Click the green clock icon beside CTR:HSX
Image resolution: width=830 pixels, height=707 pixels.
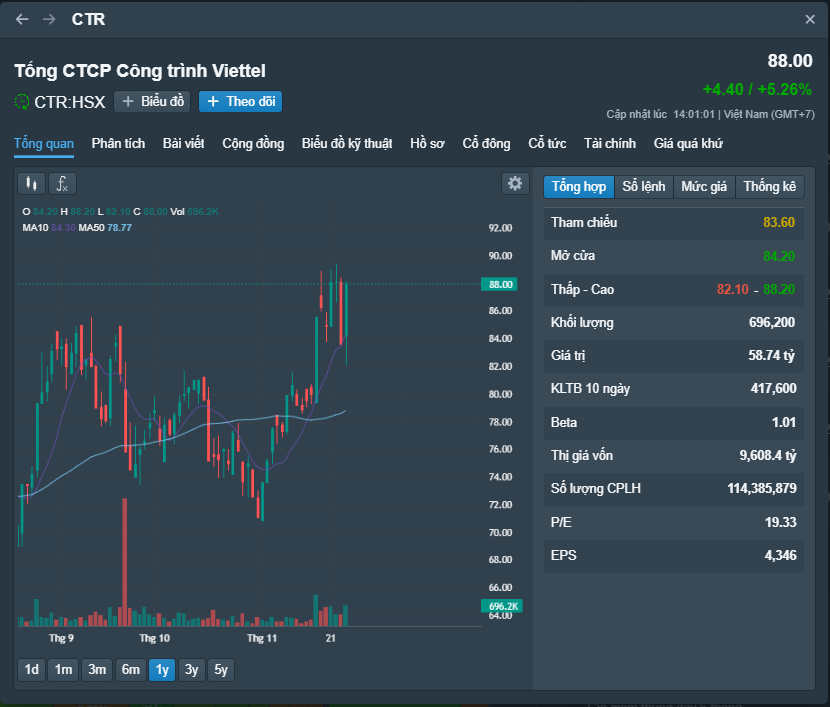pyautogui.click(x=22, y=102)
